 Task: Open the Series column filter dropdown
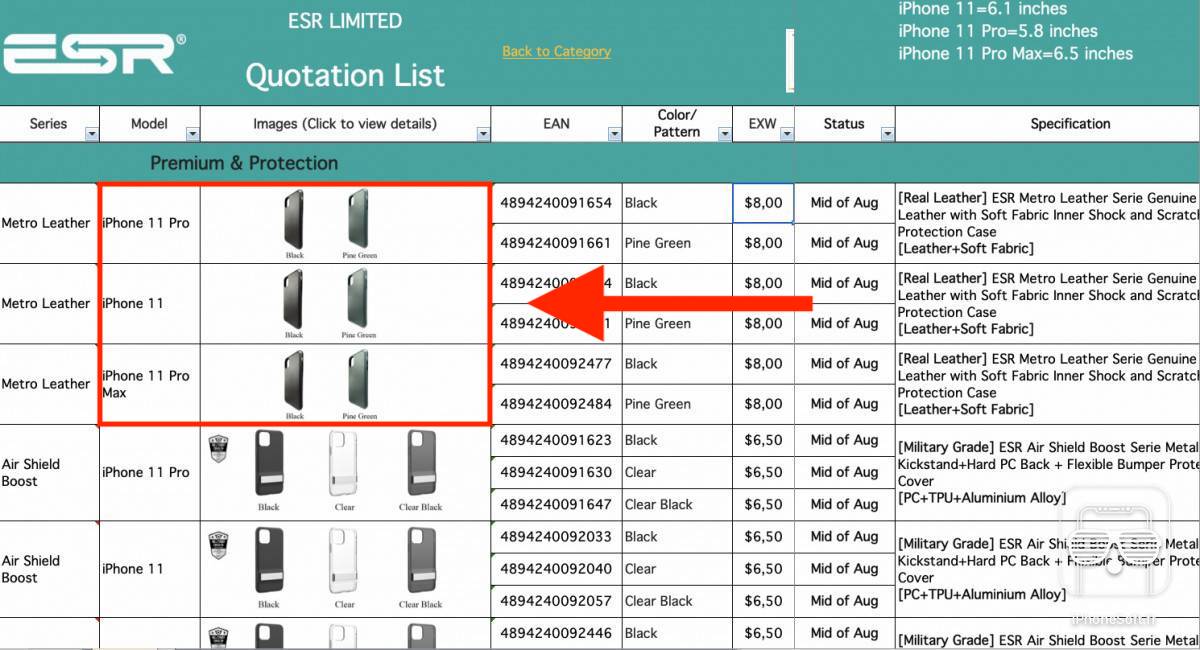[92, 134]
